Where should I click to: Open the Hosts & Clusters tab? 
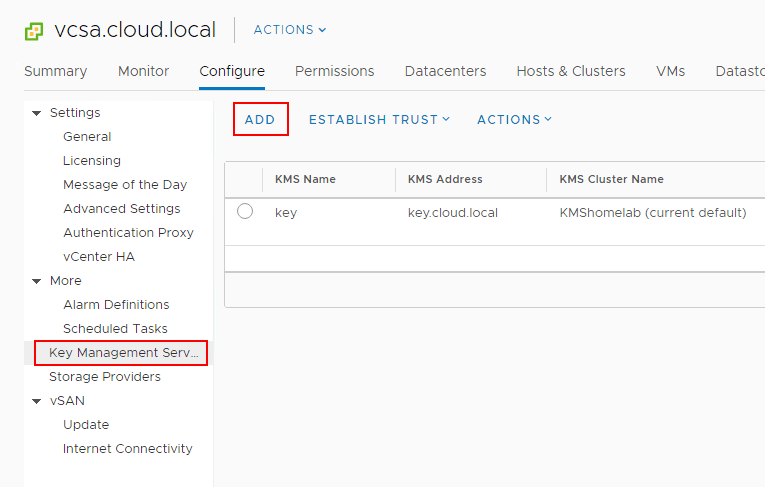(570, 71)
